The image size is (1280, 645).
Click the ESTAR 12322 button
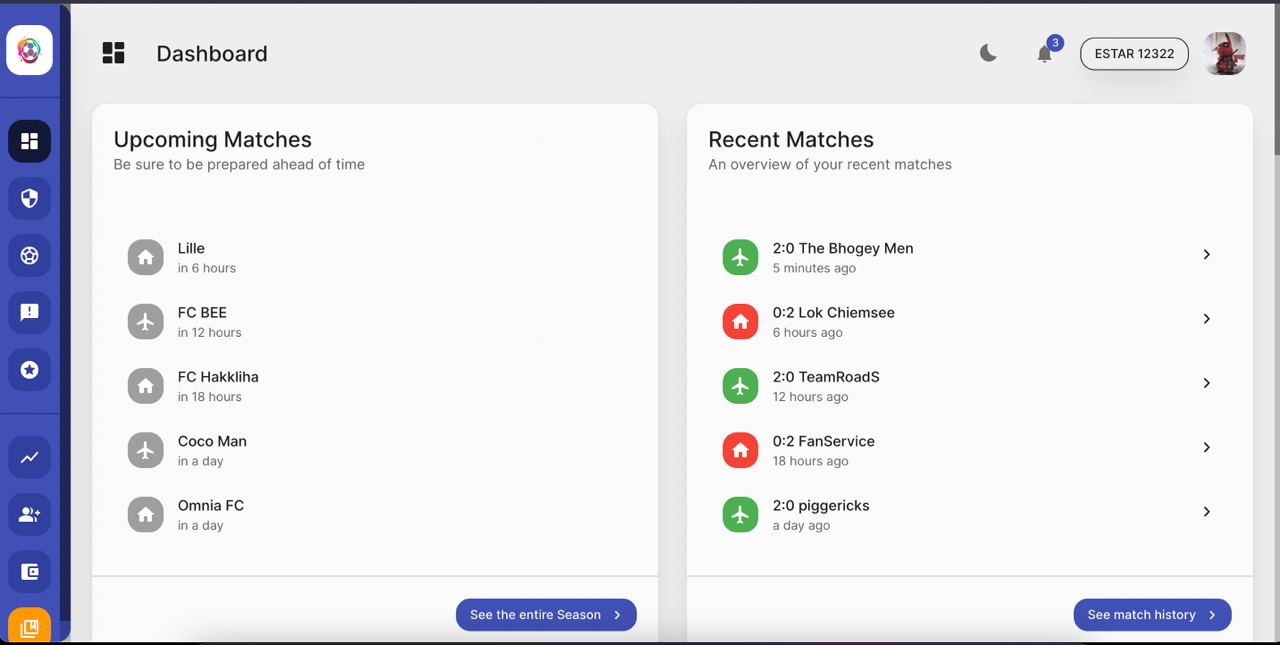[1134, 54]
